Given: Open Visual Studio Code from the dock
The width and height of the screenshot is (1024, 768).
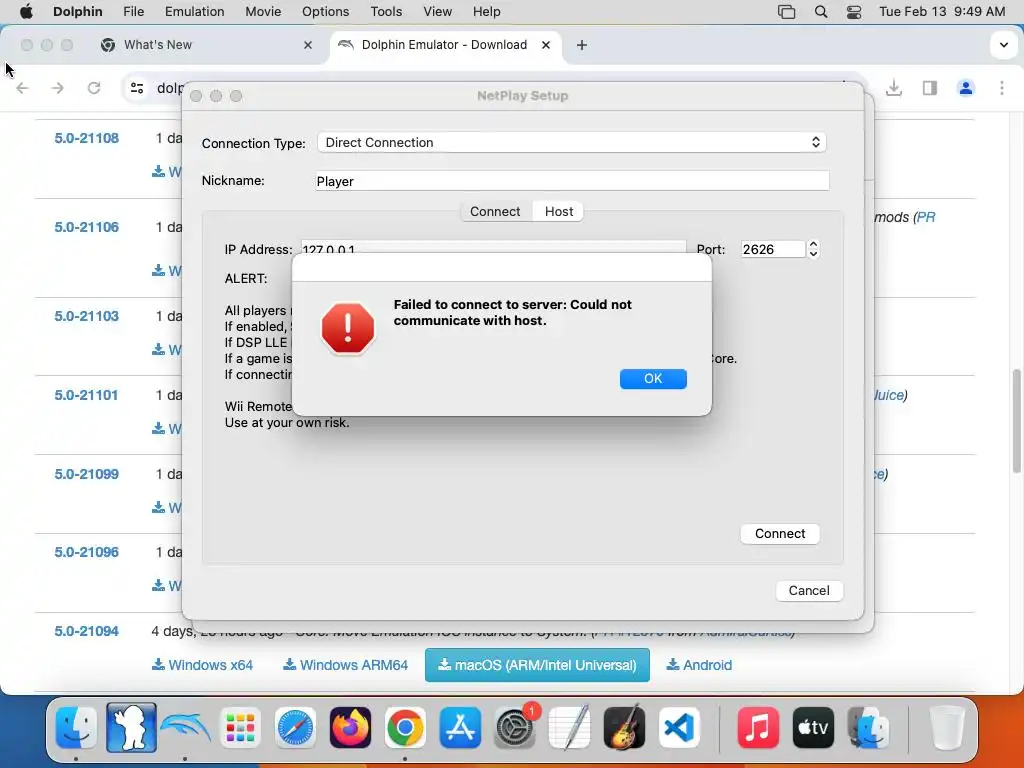Looking at the screenshot, I should click(679, 727).
